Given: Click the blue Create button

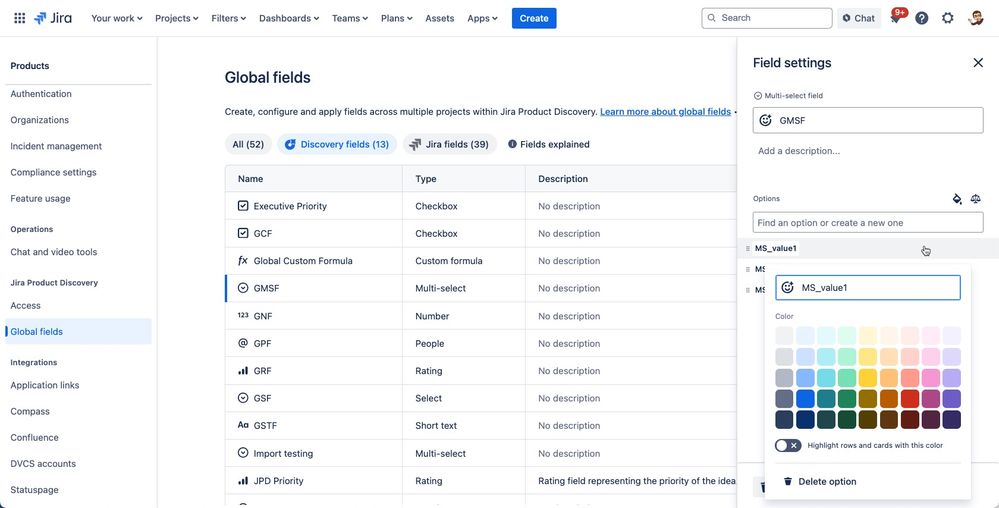Looking at the screenshot, I should point(534,18).
